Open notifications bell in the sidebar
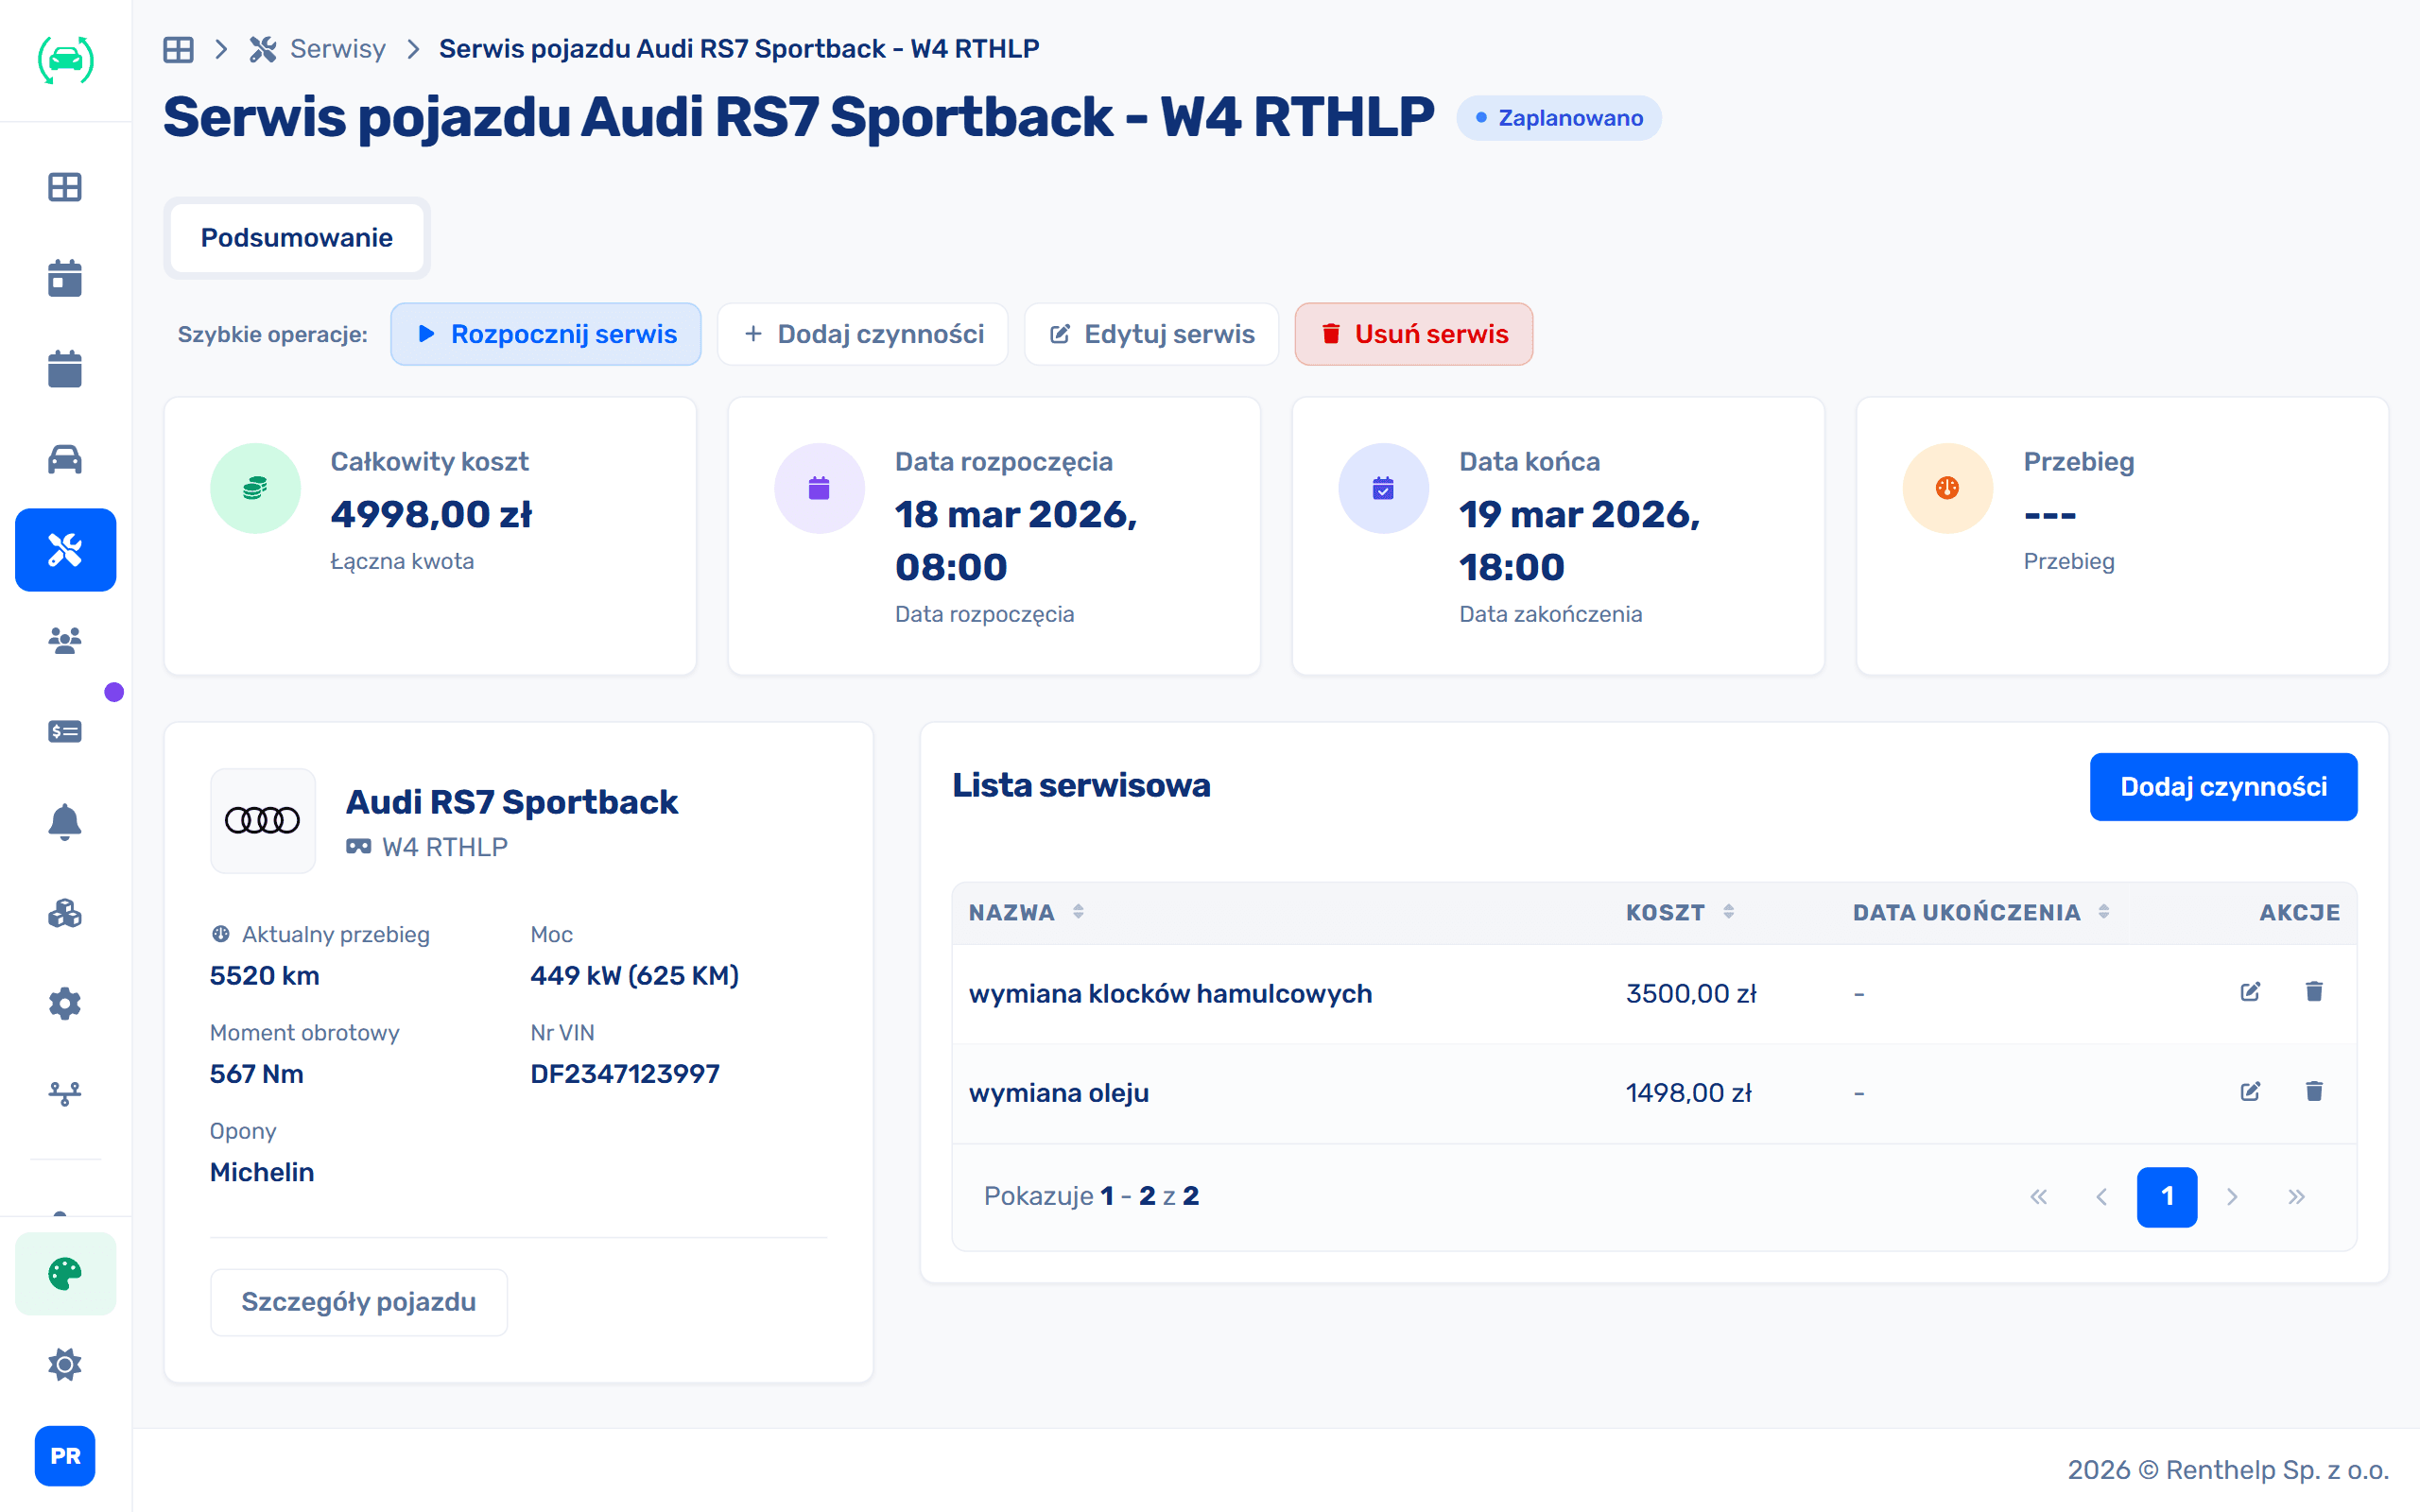Viewport: 2420px width, 1512px height. (x=65, y=822)
